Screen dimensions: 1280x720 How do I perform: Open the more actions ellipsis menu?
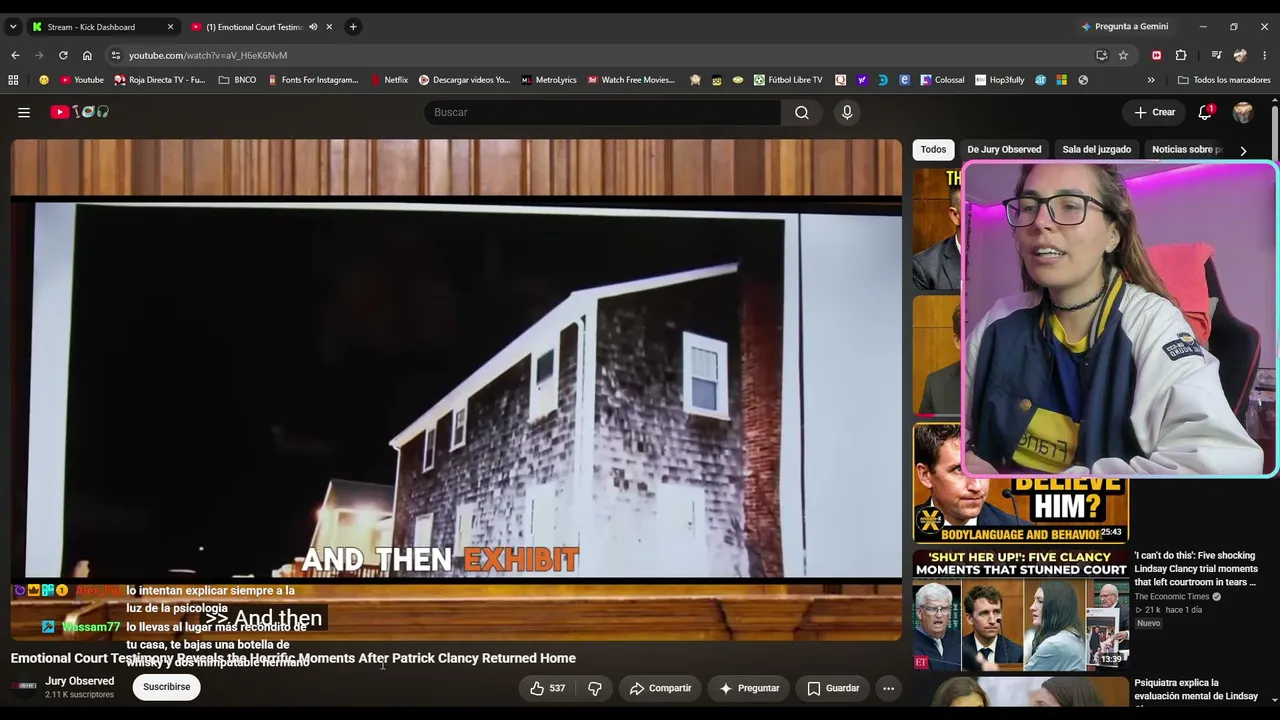(888, 688)
